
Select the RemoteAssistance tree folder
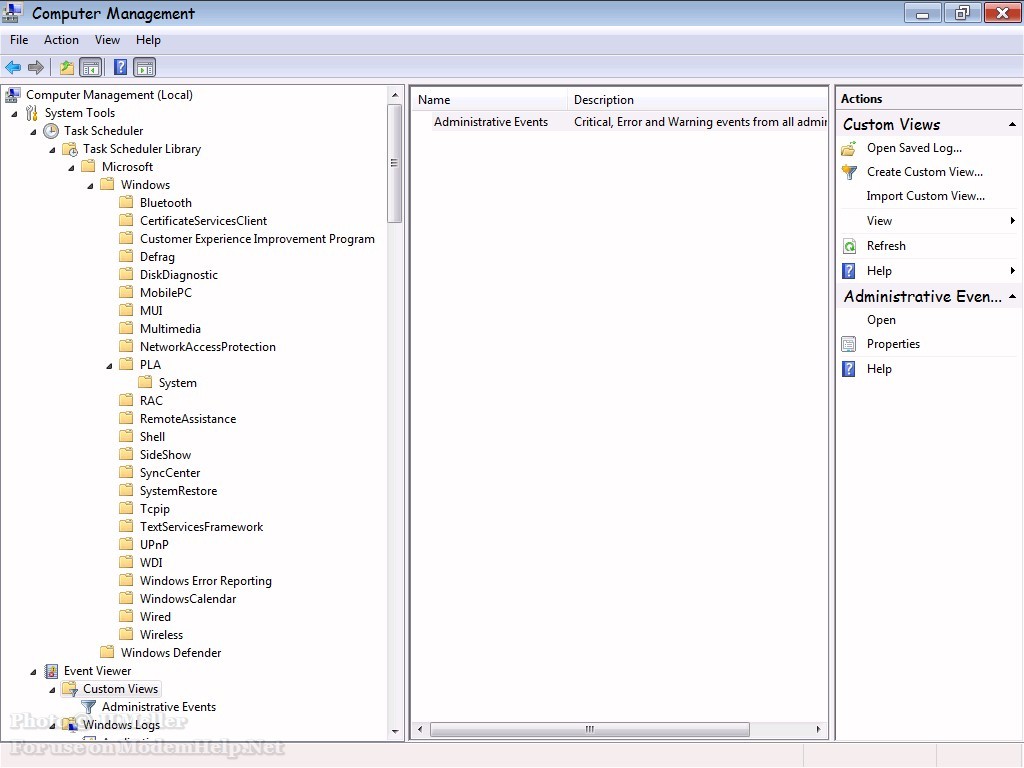tap(188, 419)
